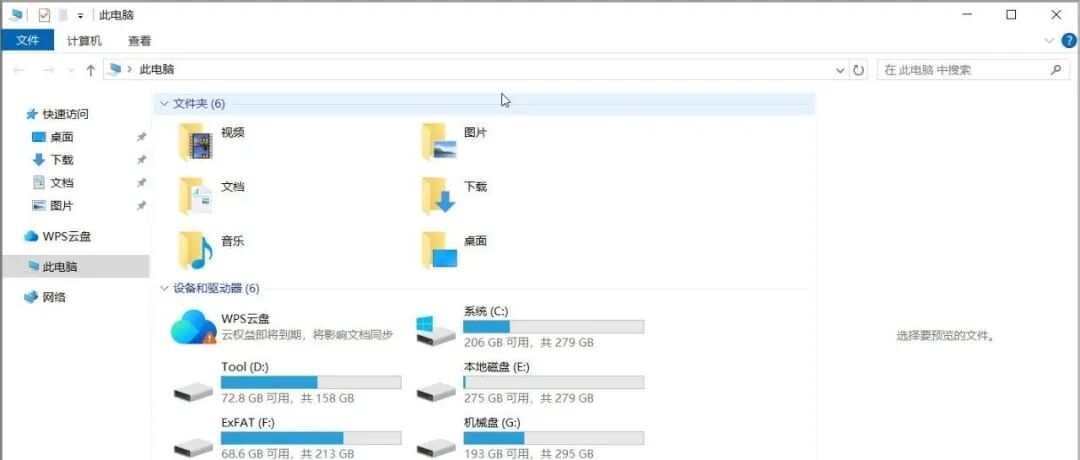Open the Quick Access Toolbar customize dropdown

pos(81,15)
